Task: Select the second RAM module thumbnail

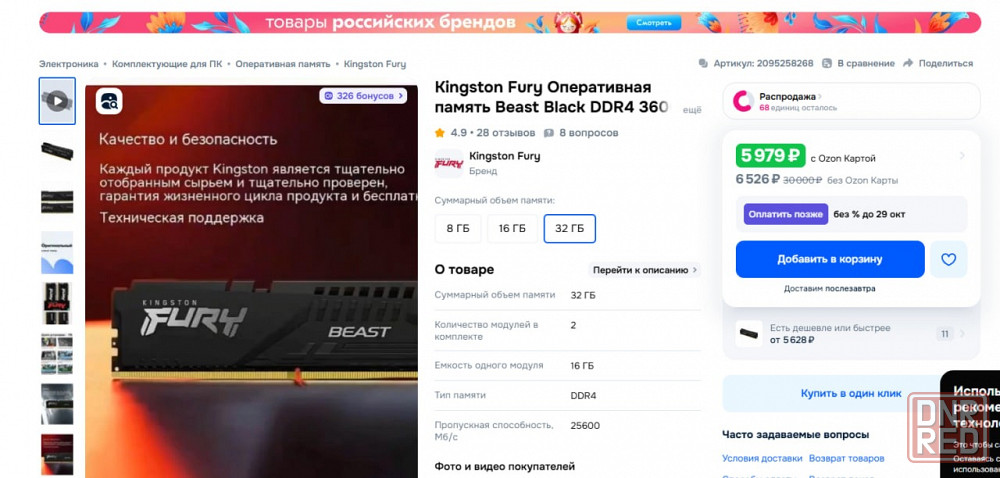Action: pos(57,151)
